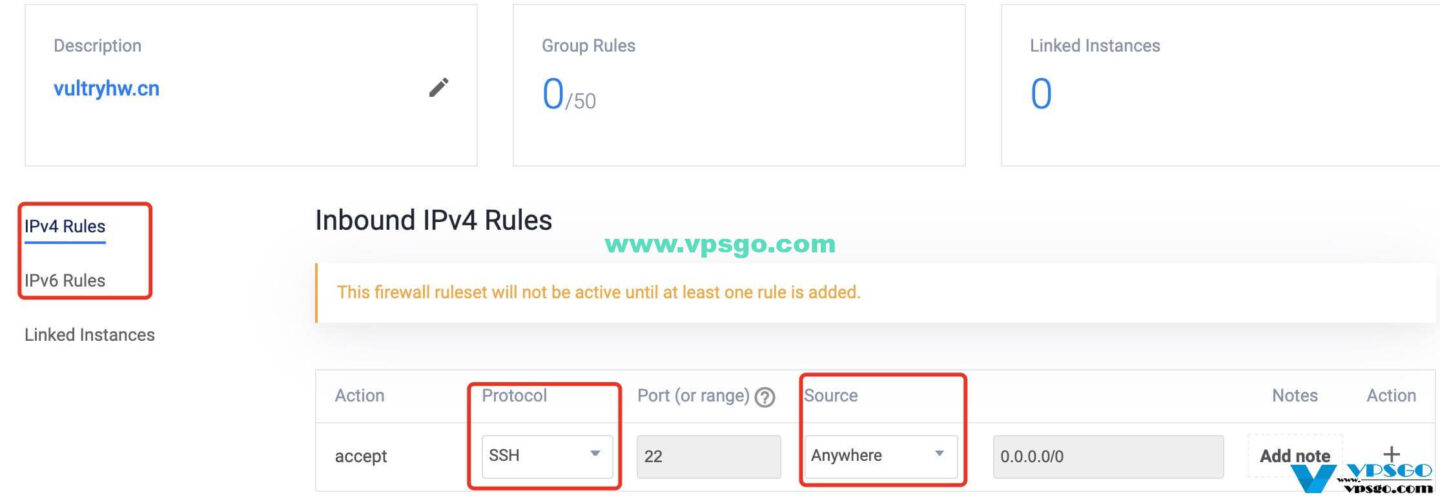Open the Protocol SSH dropdown

coord(547,456)
